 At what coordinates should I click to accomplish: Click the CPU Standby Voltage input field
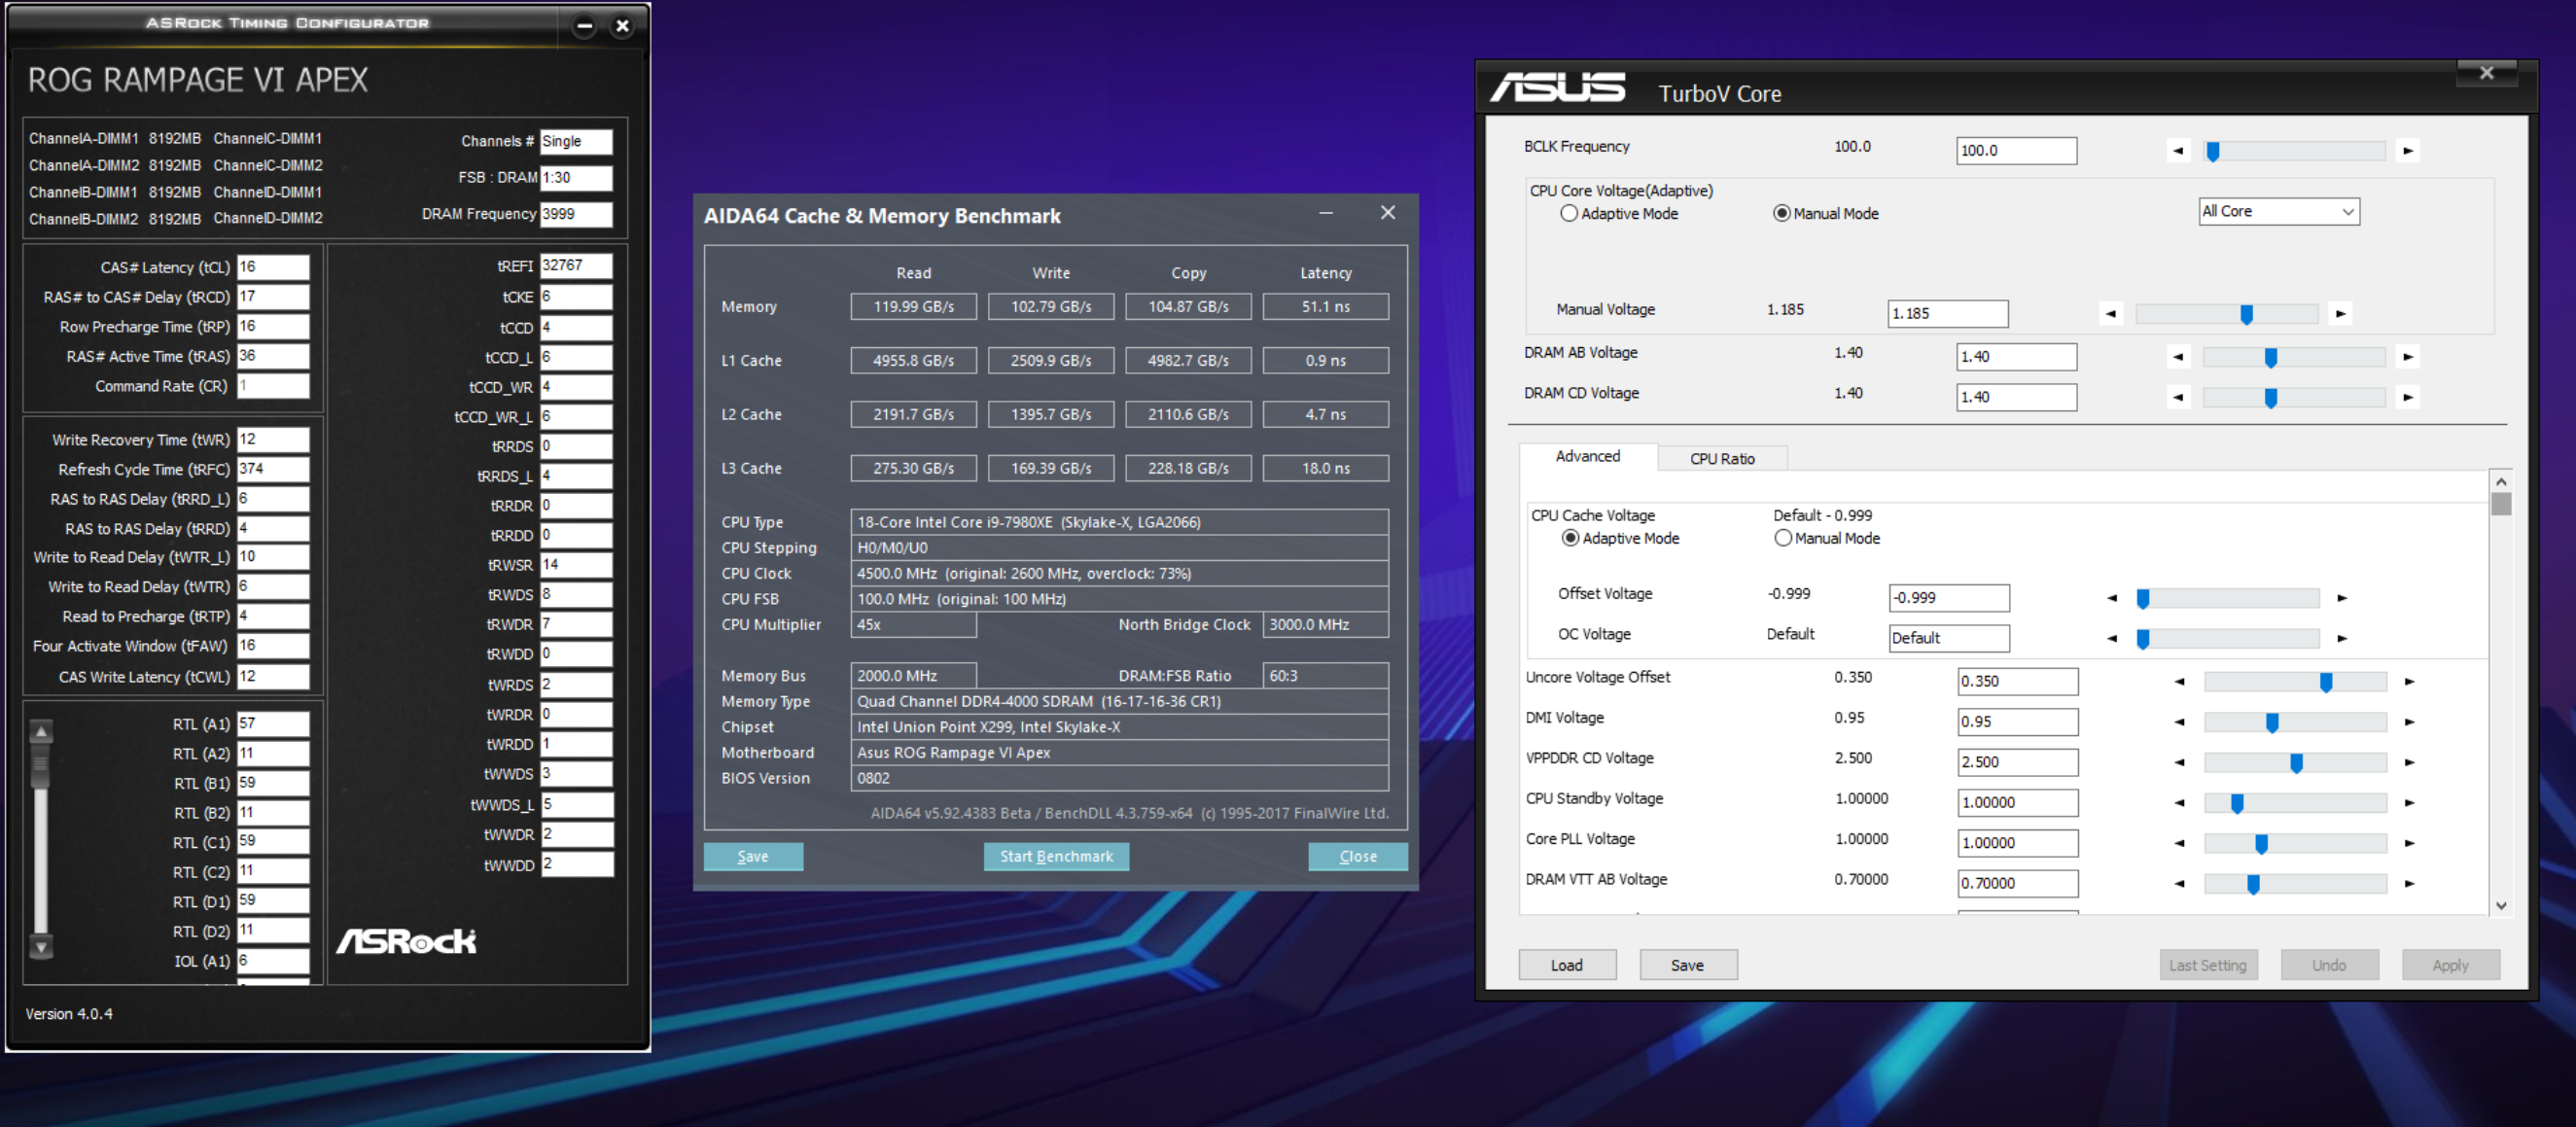[2018, 803]
